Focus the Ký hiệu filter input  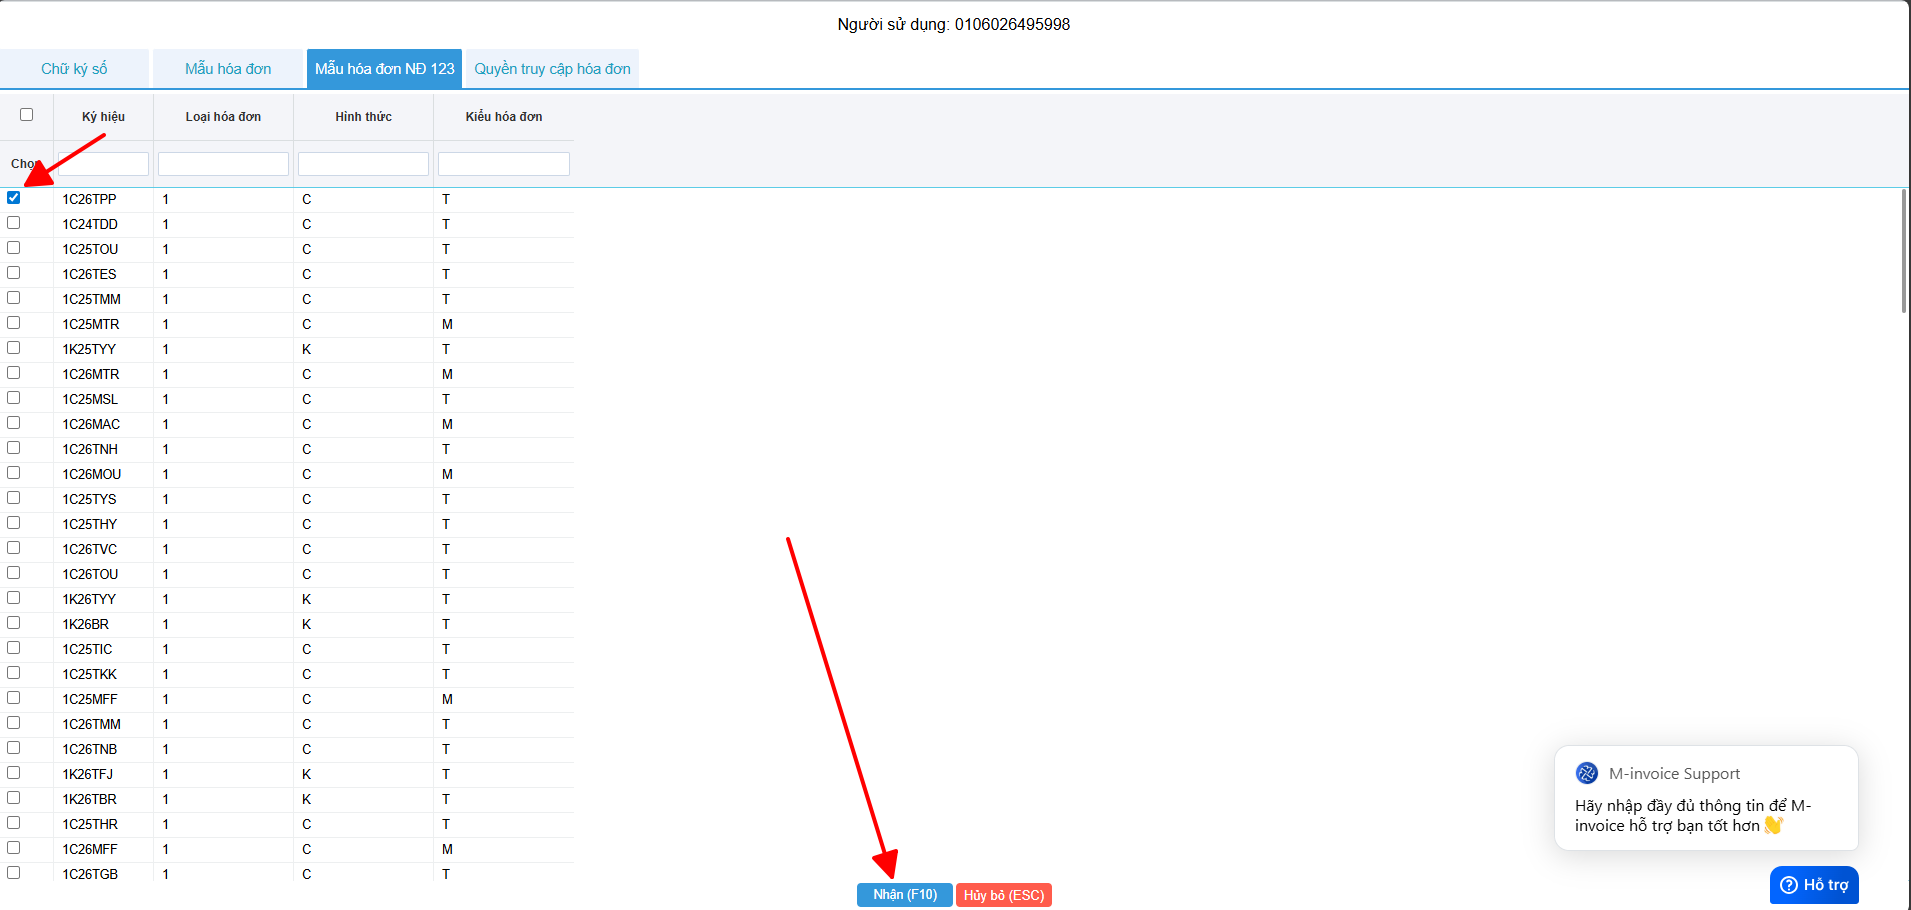click(103, 164)
